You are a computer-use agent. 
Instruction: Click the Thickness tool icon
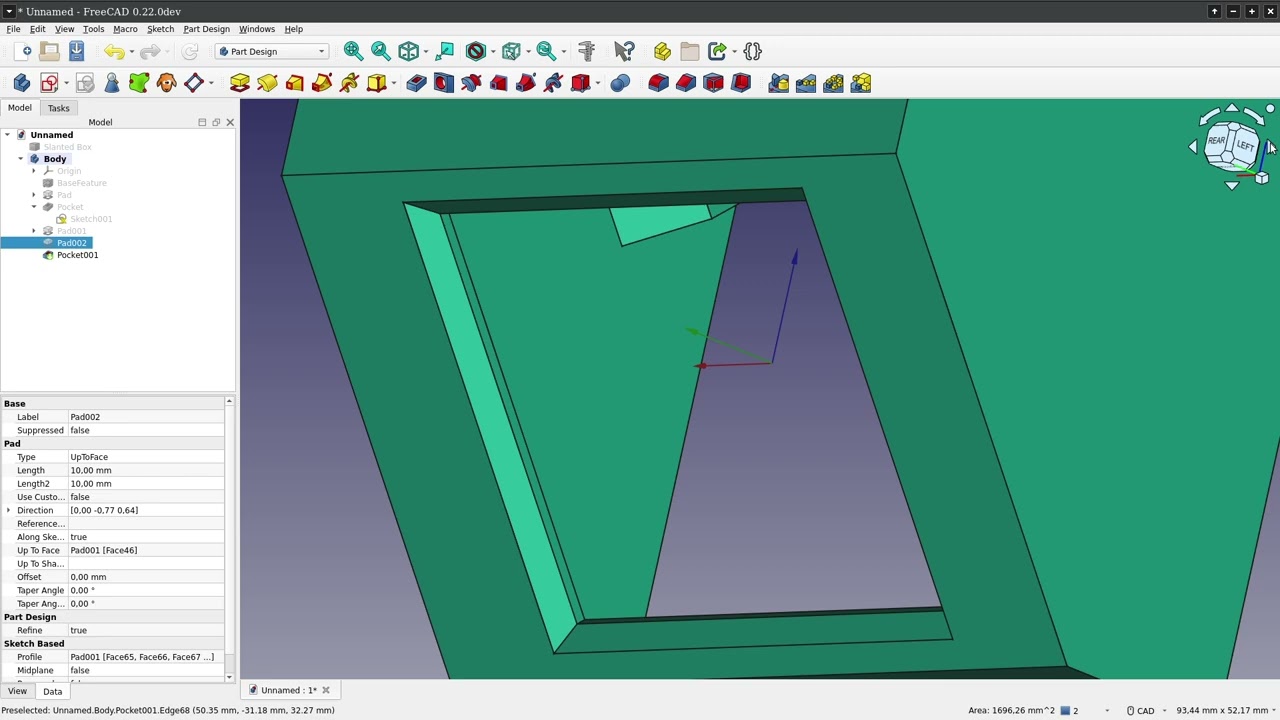[x=741, y=83]
